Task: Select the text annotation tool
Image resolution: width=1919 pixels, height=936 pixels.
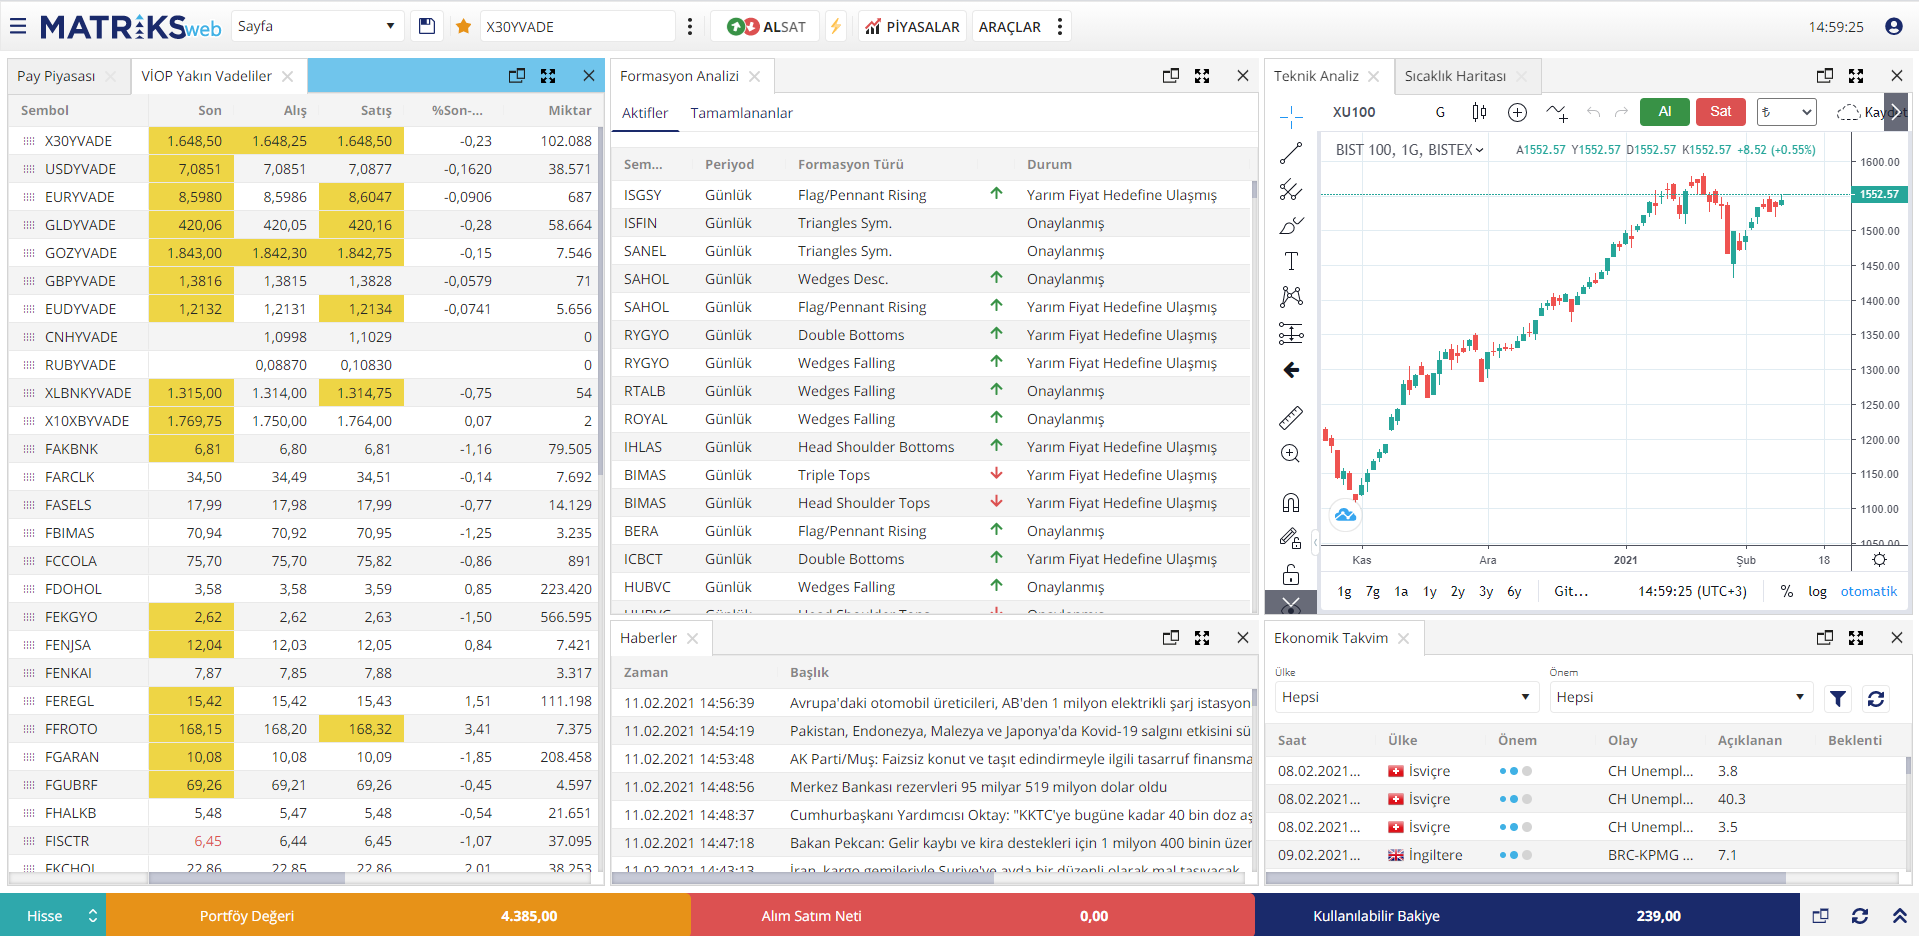Action: point(1291,261)
